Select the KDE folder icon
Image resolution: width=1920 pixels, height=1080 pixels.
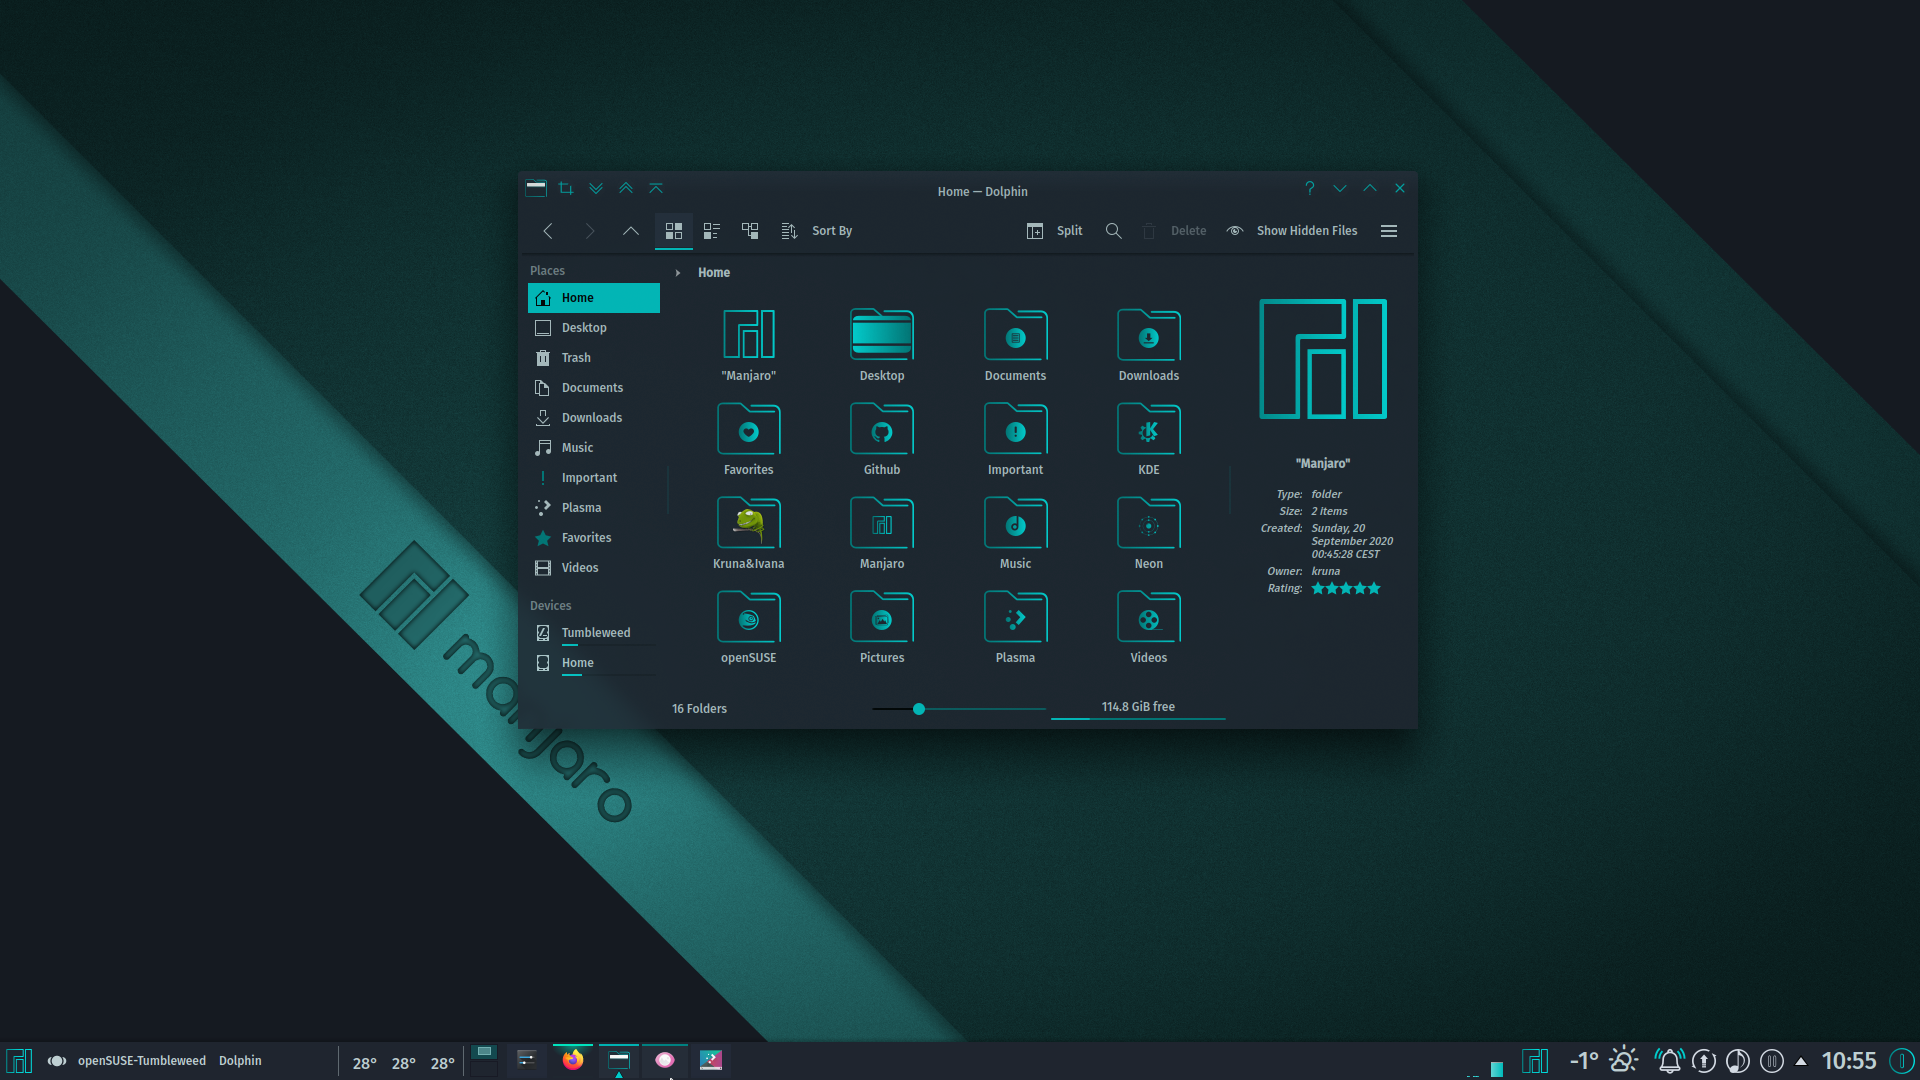1149,428
